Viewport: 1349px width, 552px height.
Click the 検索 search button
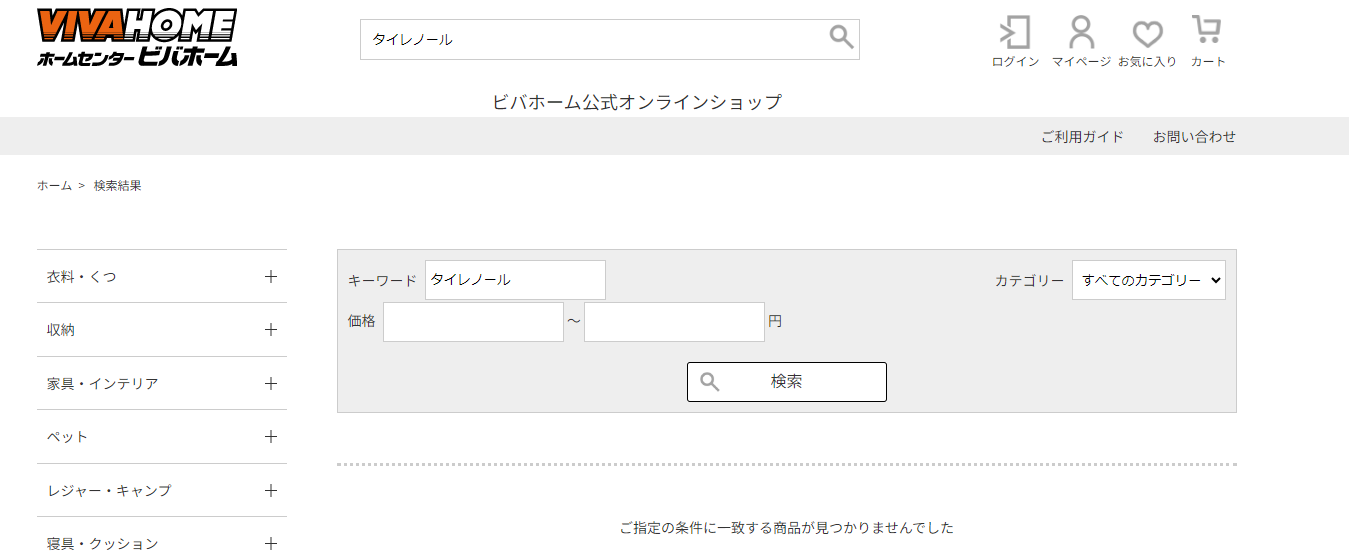pyautogui.click(x=787, y=382)
